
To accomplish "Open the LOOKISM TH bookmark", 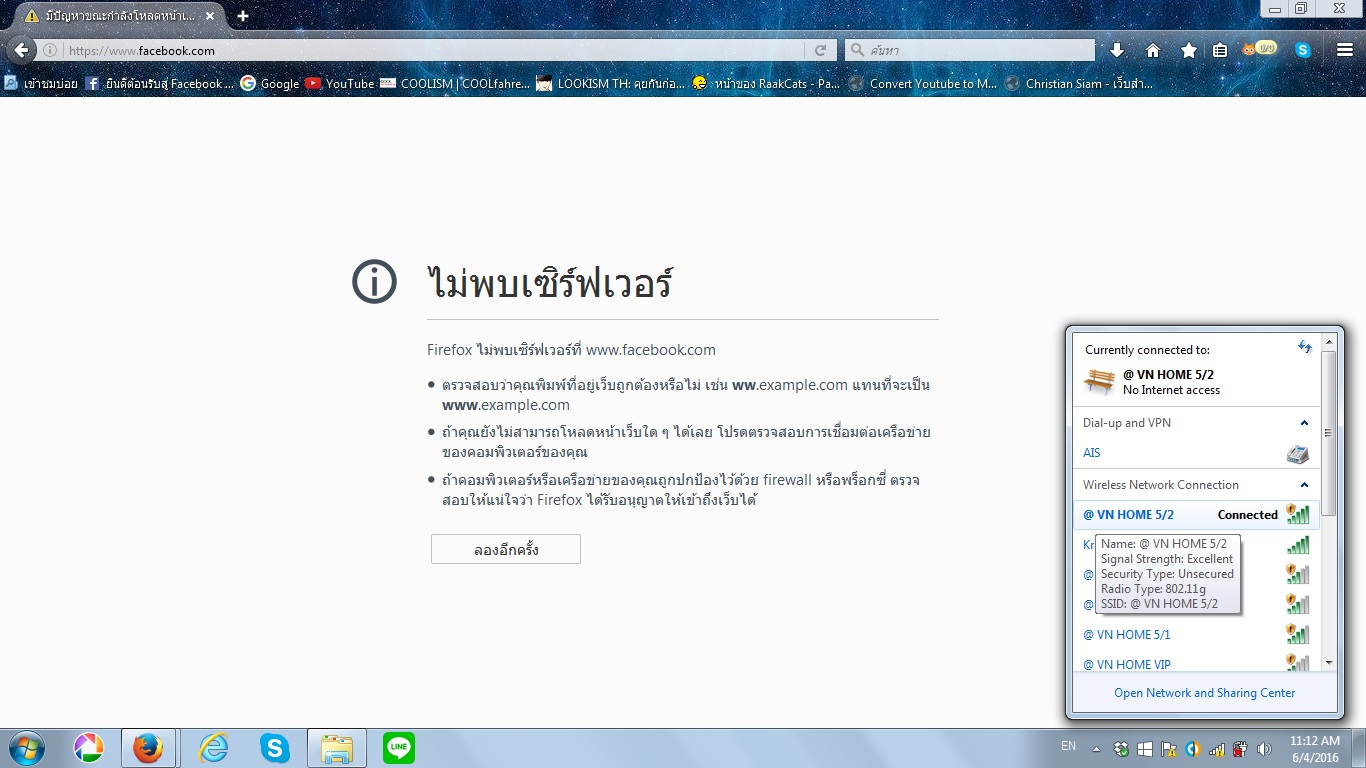I will click(x=611, y=84).
